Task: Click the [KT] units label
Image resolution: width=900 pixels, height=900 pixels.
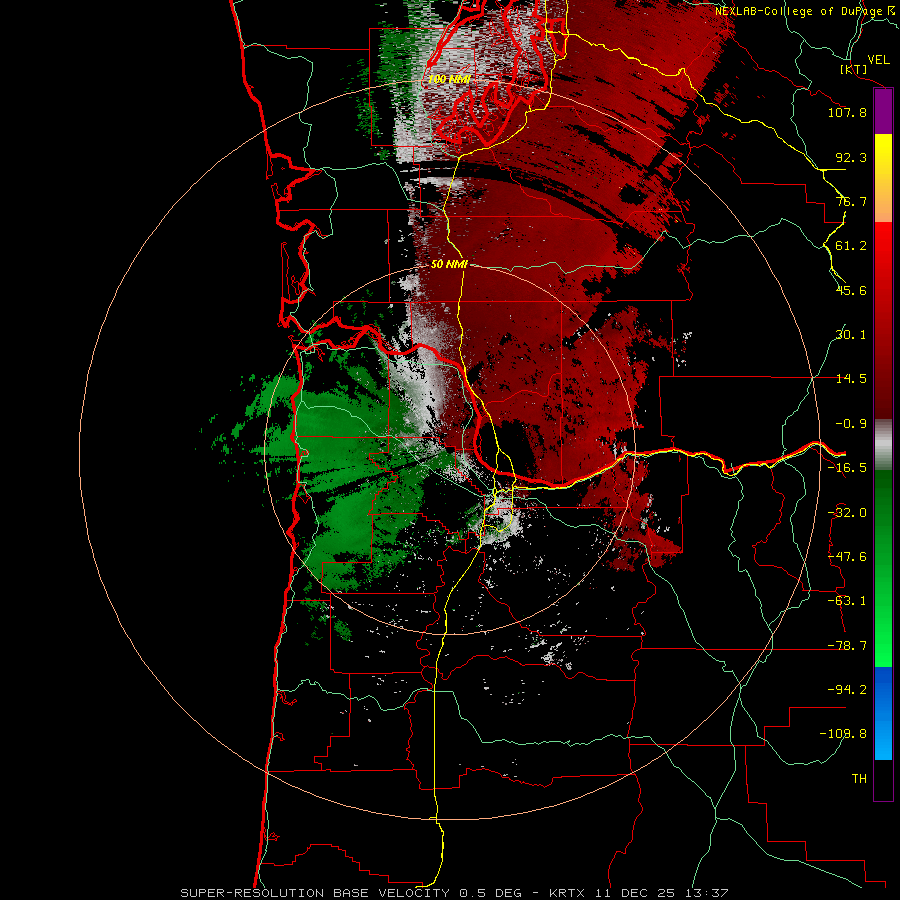Action: click(854, 69)
